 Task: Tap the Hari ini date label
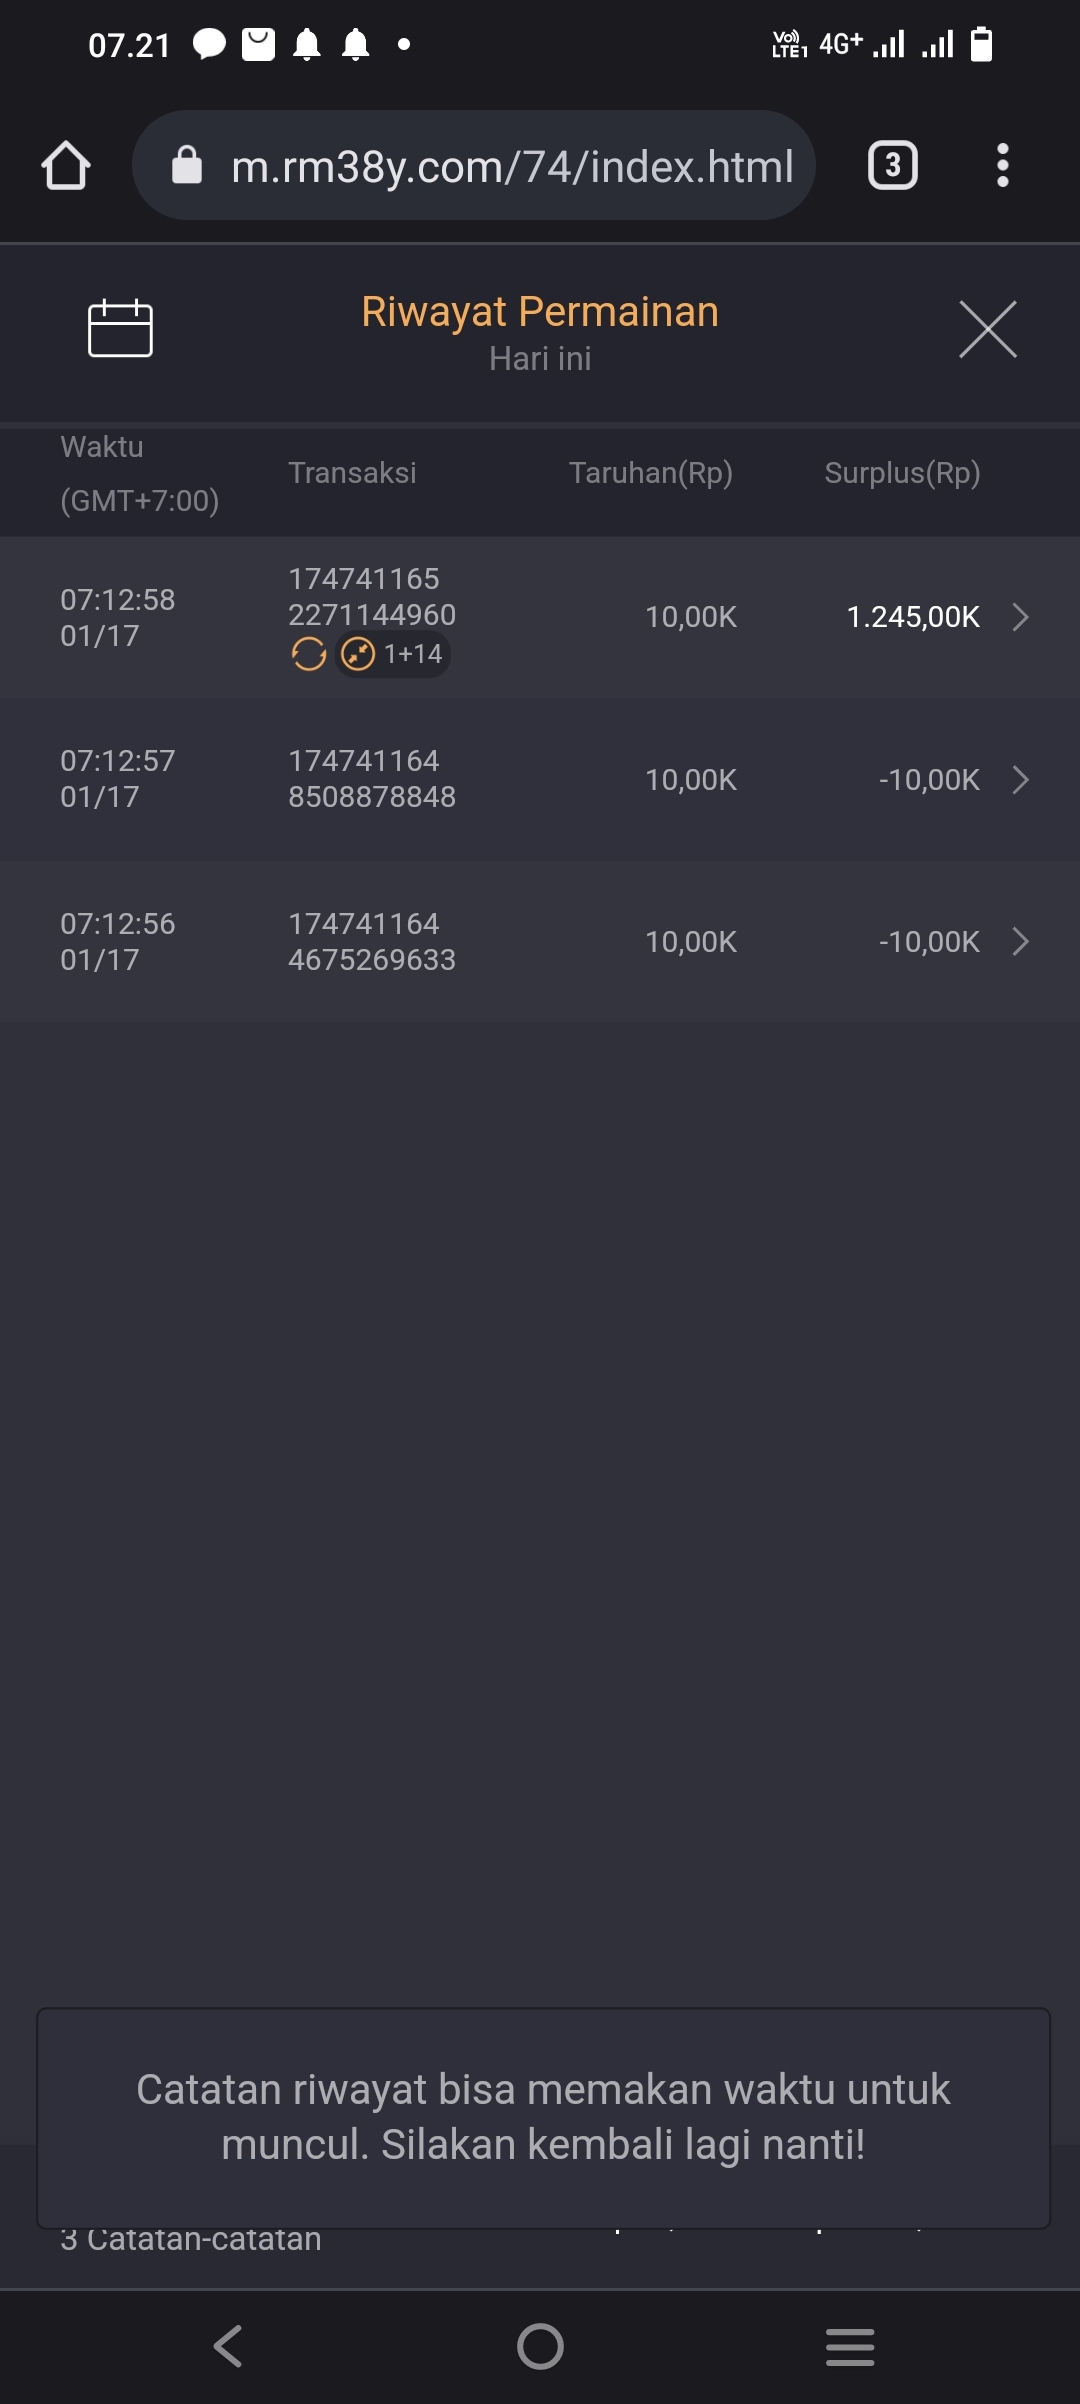click(x=540, y=359)
